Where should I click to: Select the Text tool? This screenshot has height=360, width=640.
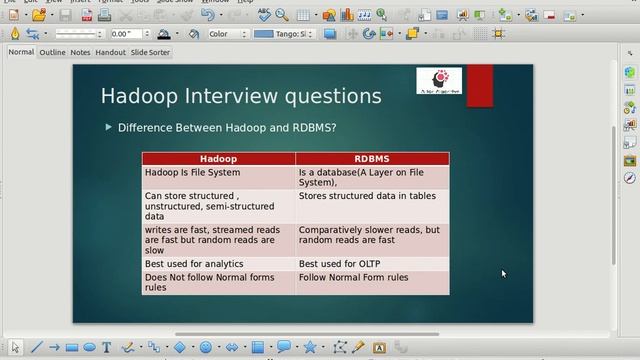coord(107,347)
